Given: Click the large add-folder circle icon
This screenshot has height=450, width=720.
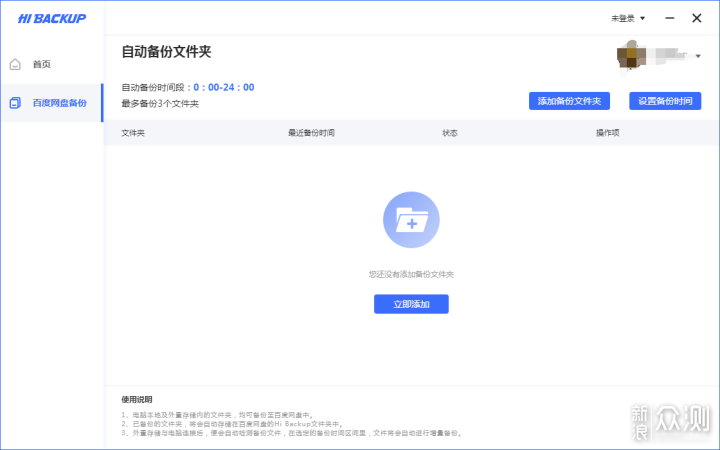Looking at the screenshot, I should (411, 220).
